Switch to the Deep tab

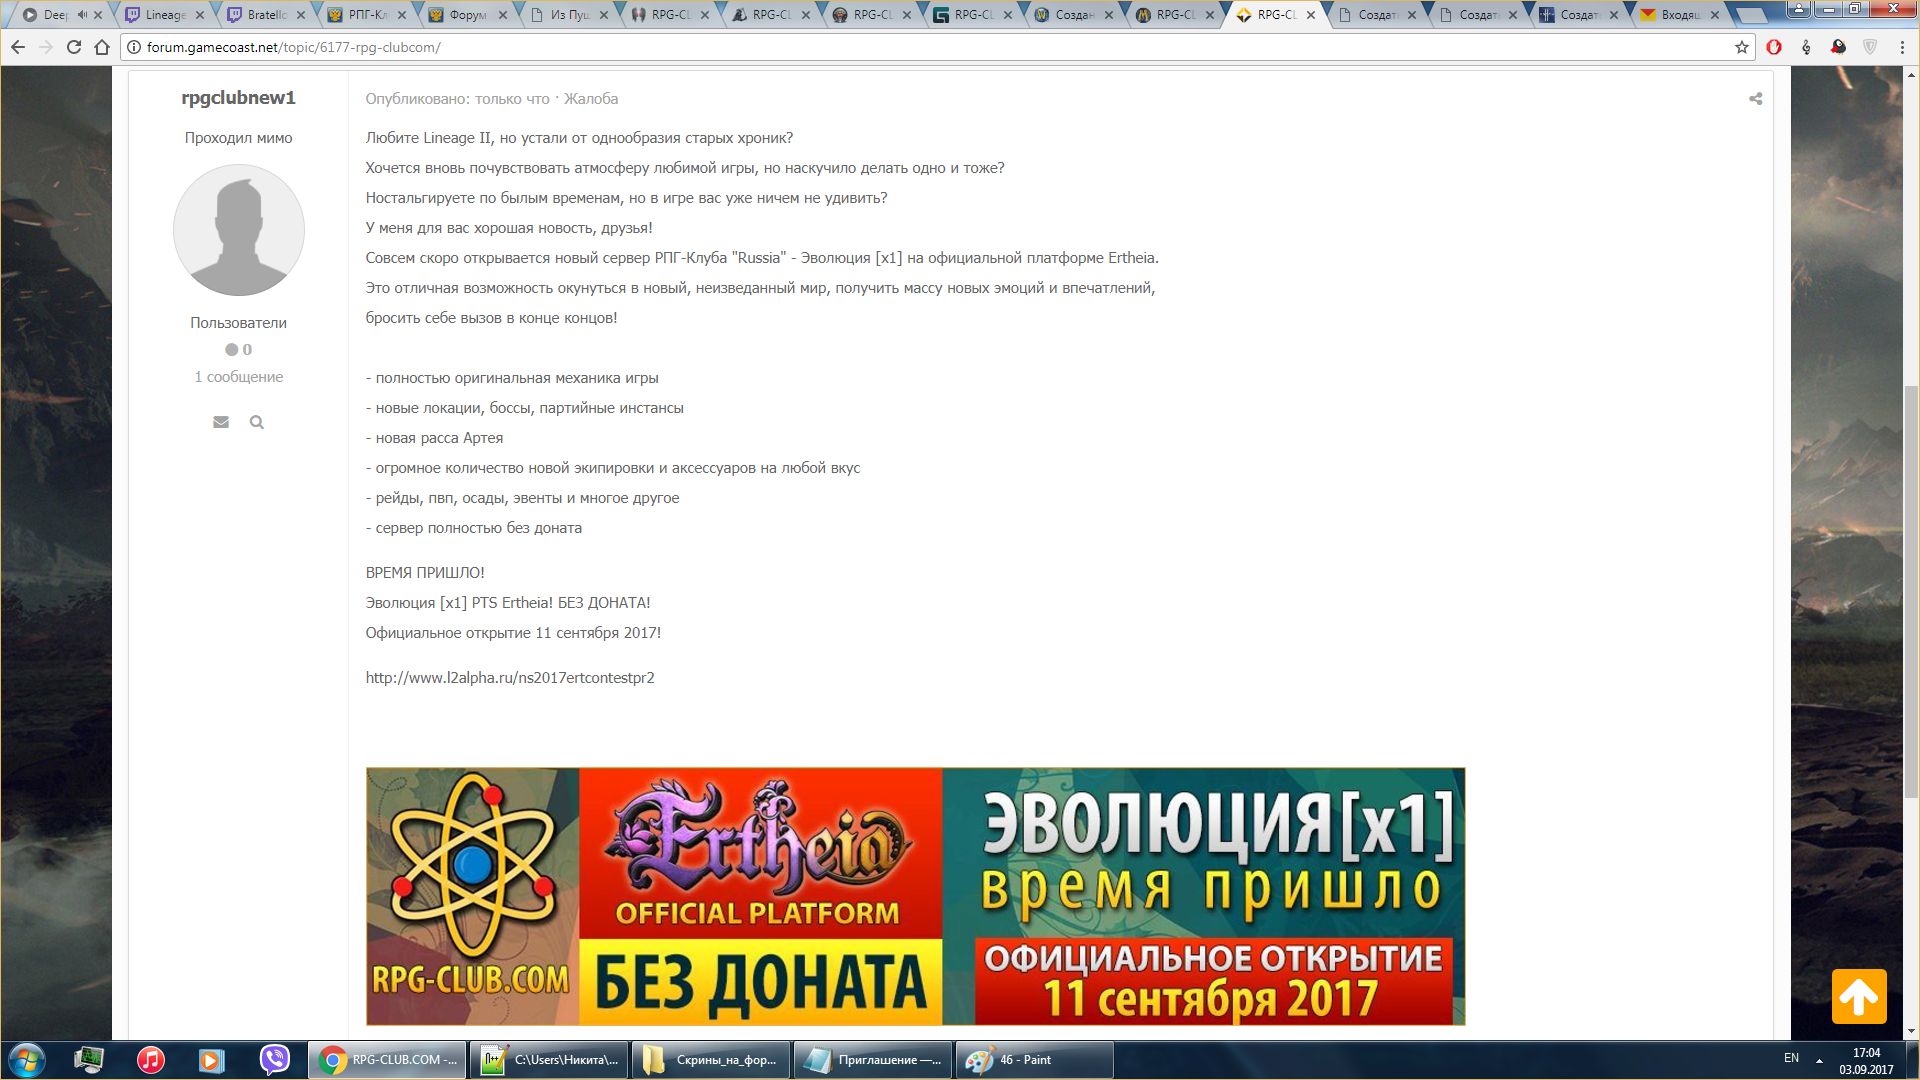click(x=55, y=15)
